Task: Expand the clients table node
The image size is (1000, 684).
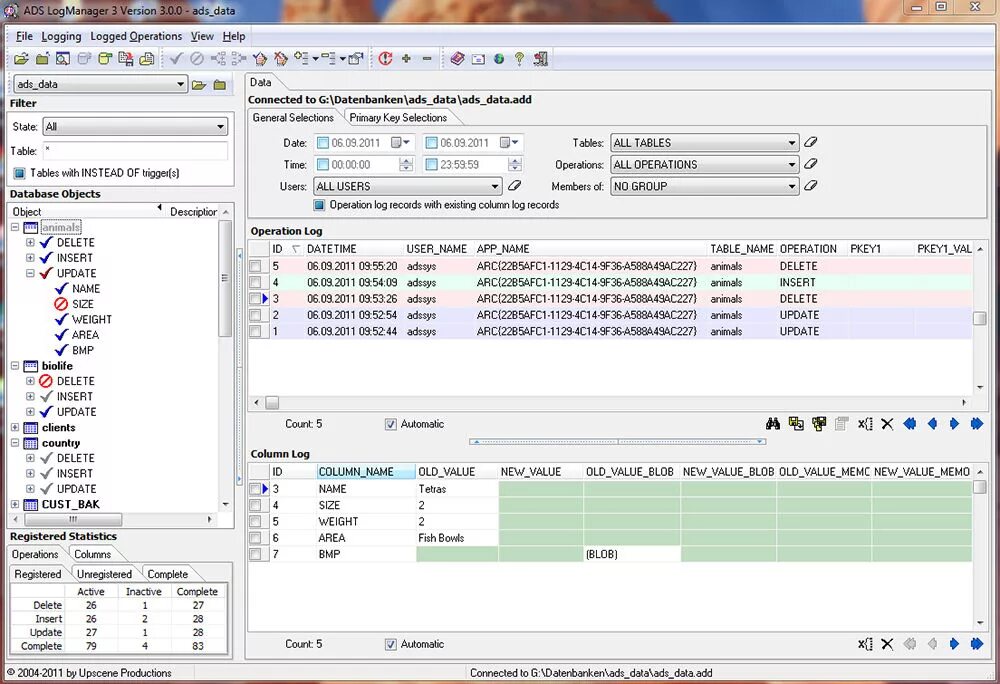Action: (x=15, y=427)
